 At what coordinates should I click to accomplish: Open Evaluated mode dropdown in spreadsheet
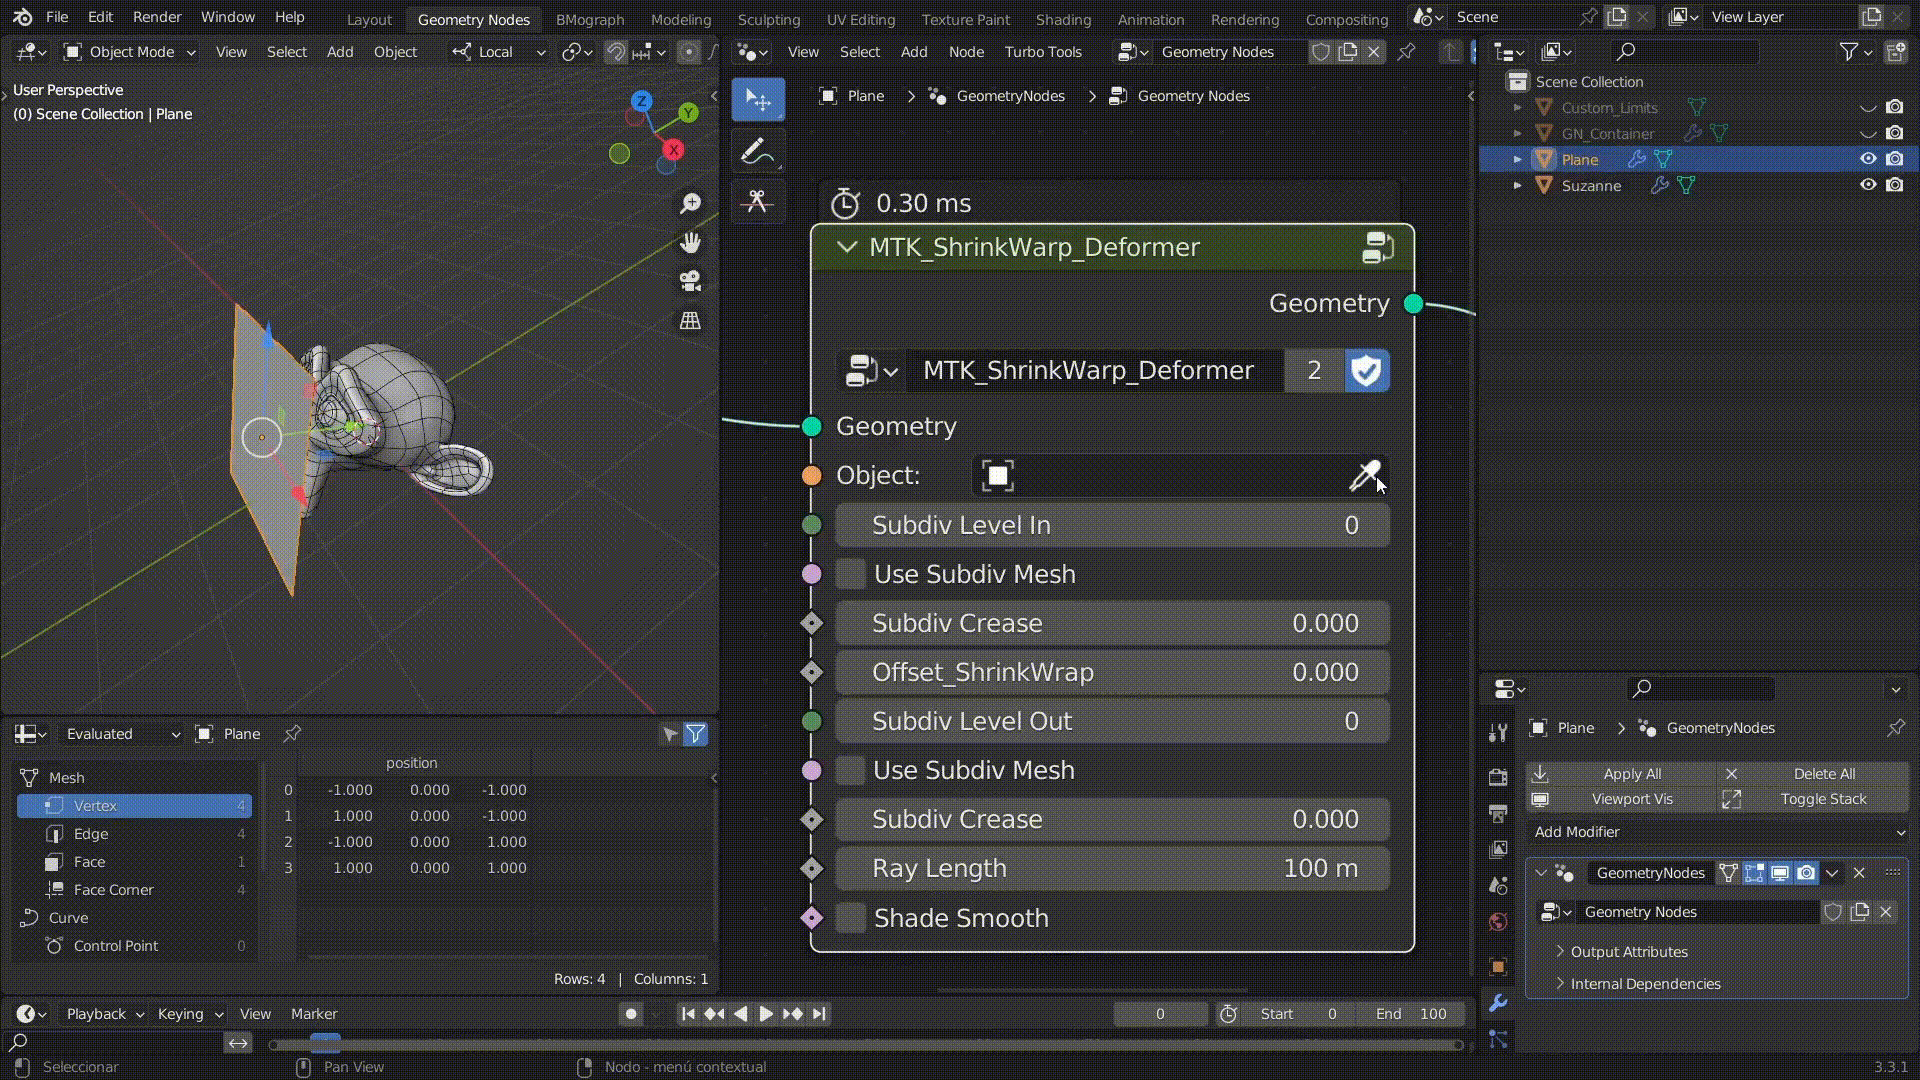click(120, 734)
